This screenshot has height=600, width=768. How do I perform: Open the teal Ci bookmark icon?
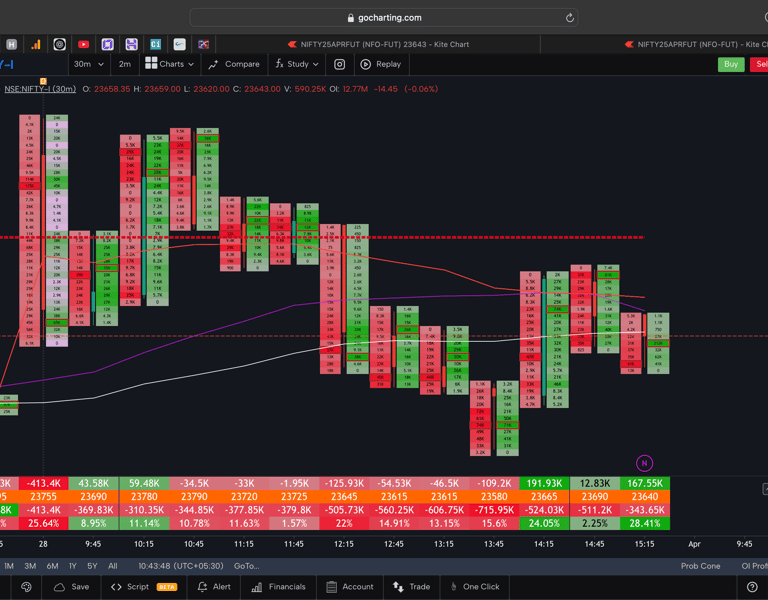155,45
